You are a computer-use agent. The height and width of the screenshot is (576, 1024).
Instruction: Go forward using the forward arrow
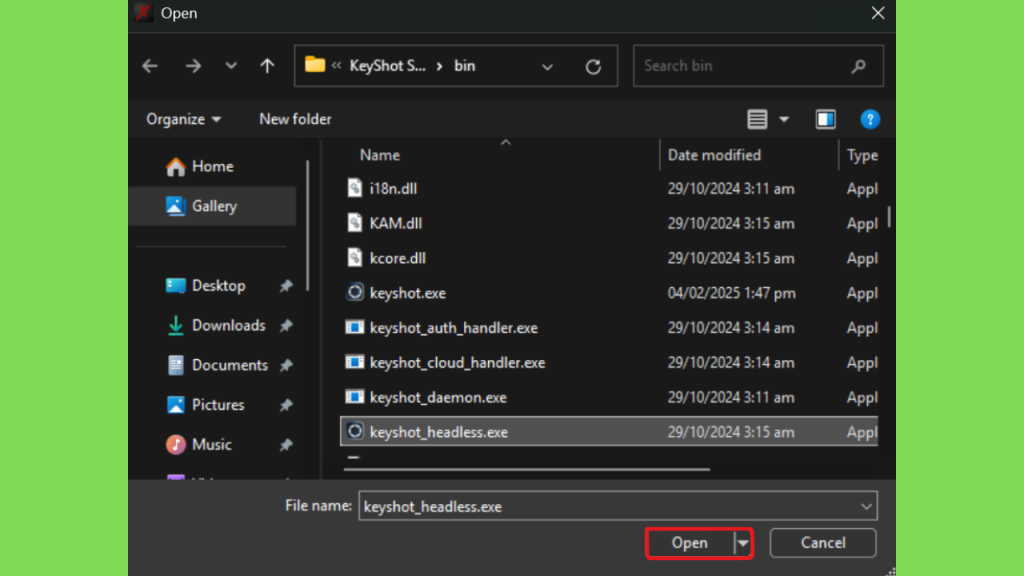(193, 66)
